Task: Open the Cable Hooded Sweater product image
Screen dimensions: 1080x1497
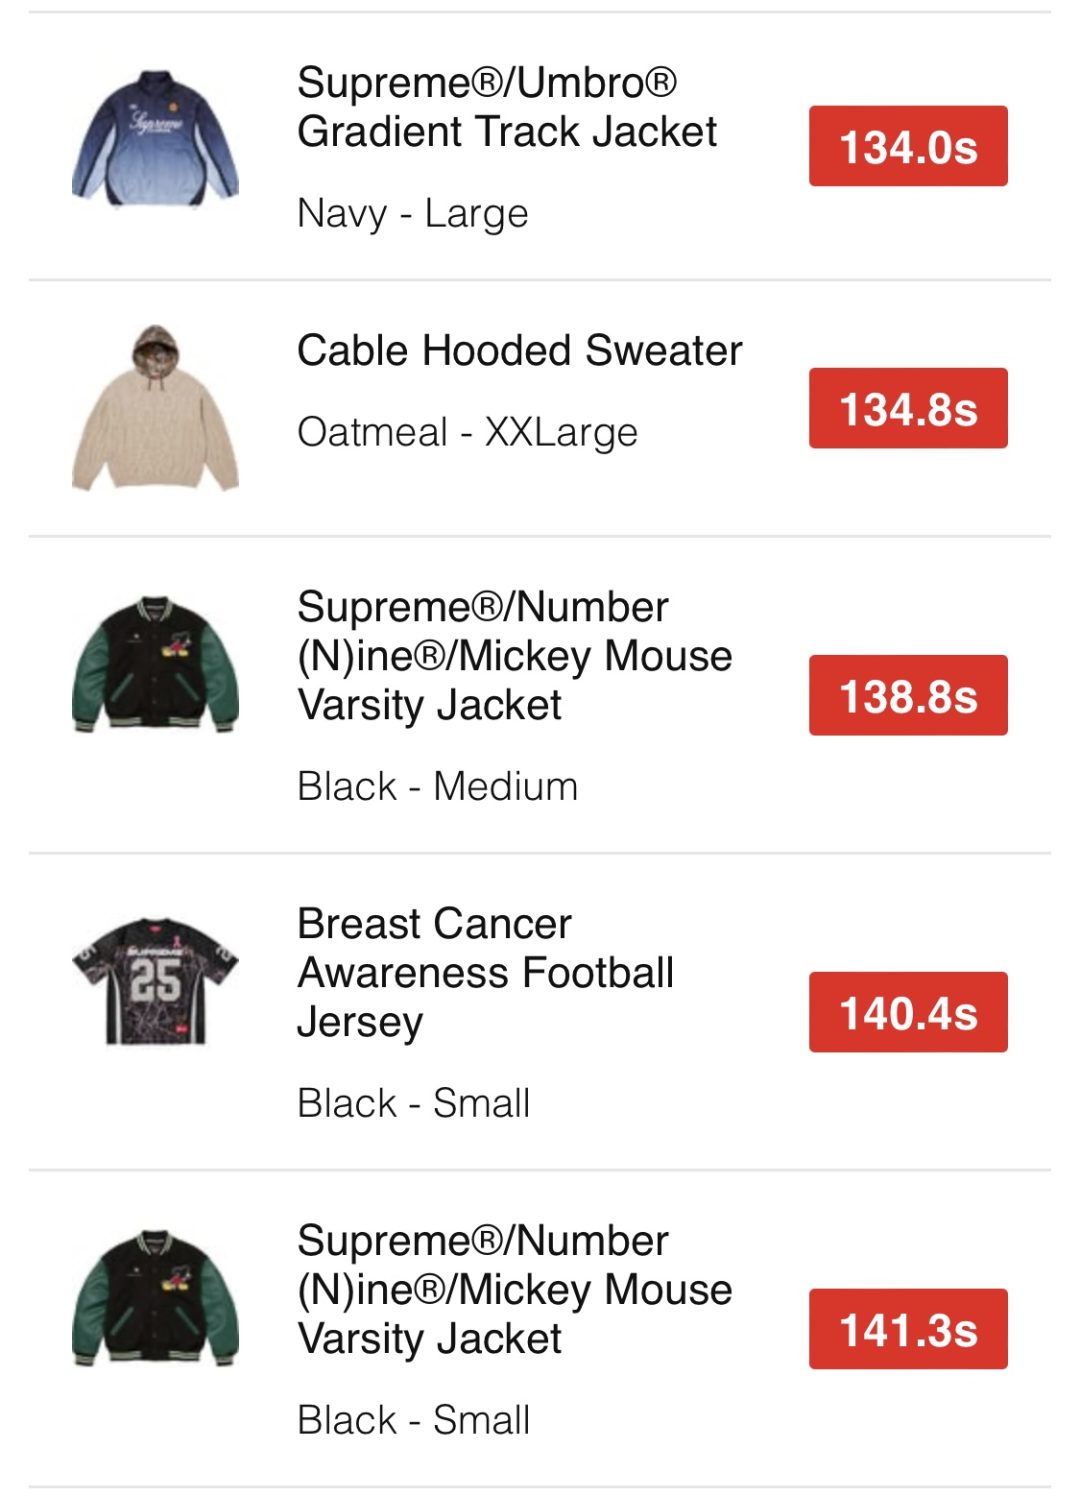Action: [155, 408]
